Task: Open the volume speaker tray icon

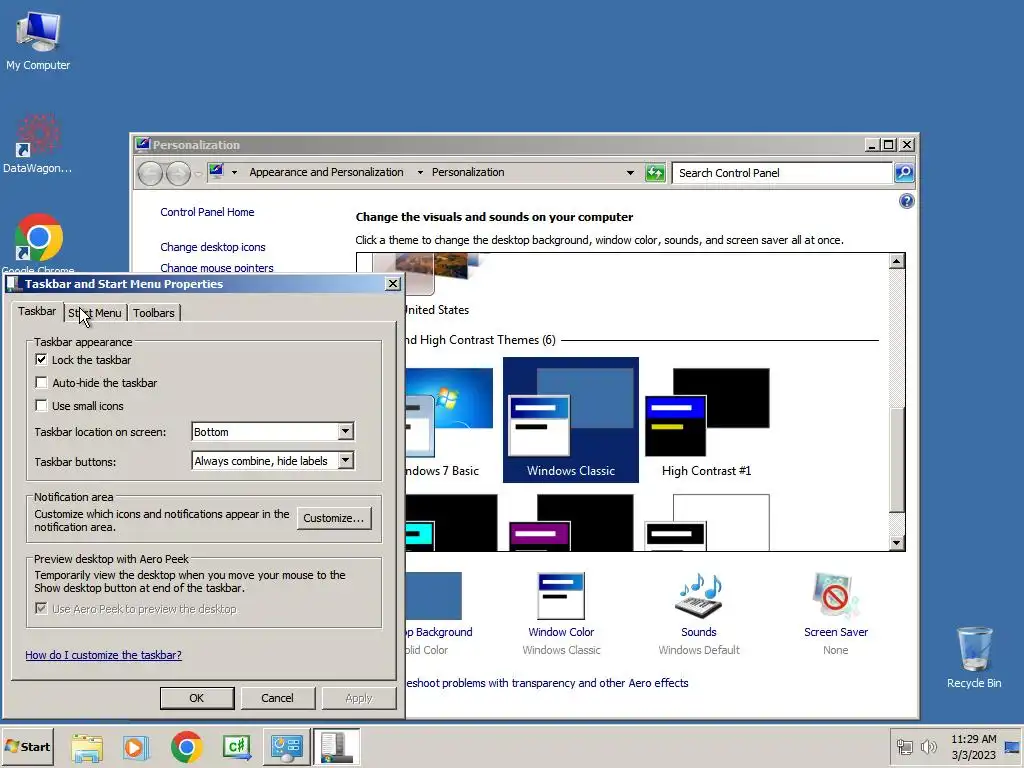Action: click(928, 747)
